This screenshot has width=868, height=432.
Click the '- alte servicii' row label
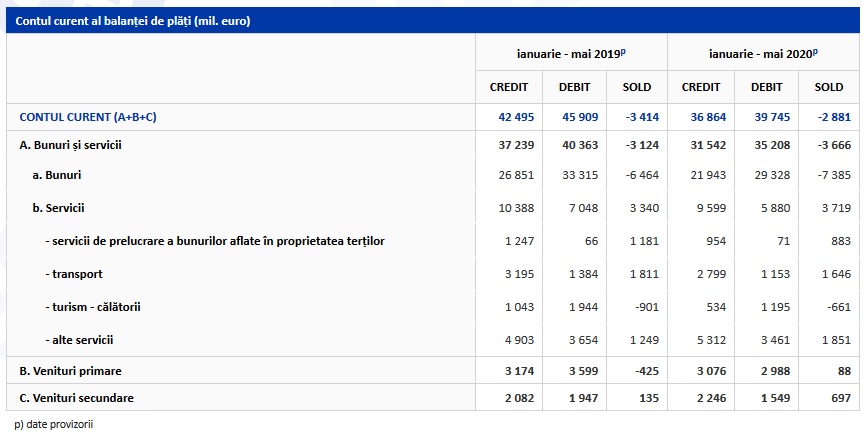pos(79,340)
